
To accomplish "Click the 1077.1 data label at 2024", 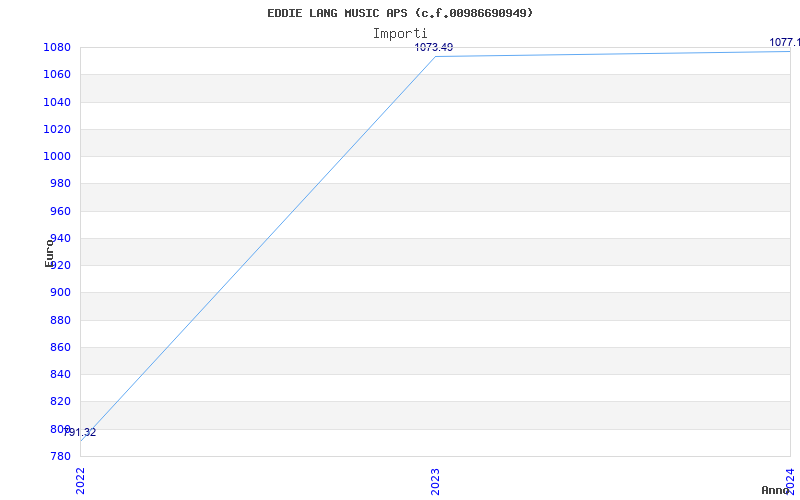I will 784,42.
